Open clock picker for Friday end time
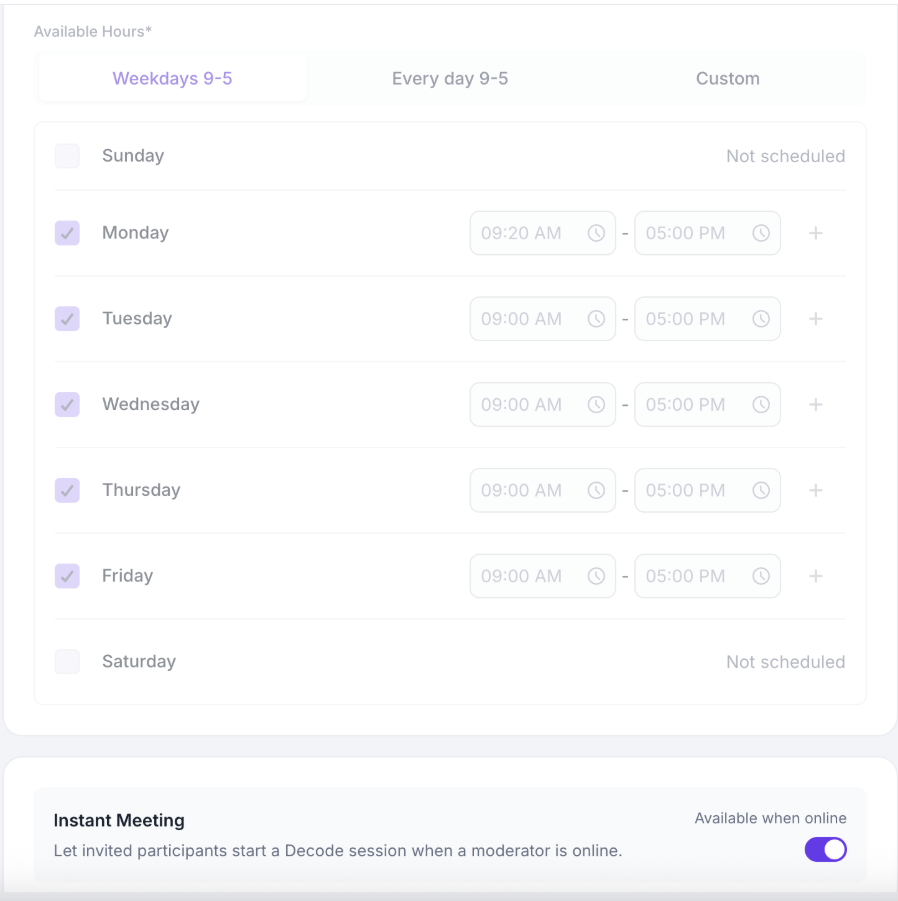 [761, 576]
